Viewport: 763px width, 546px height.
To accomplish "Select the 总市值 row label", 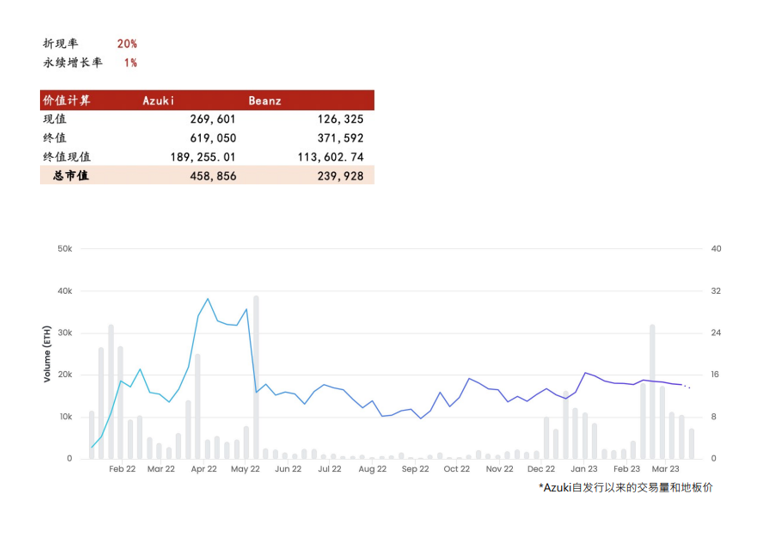I will 71,175.
